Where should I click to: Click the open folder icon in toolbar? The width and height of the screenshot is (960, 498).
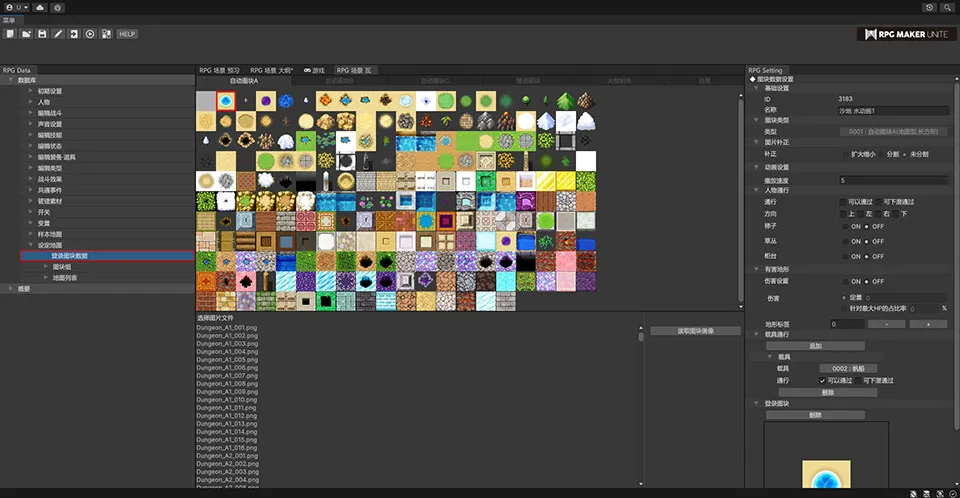[26, 34]
